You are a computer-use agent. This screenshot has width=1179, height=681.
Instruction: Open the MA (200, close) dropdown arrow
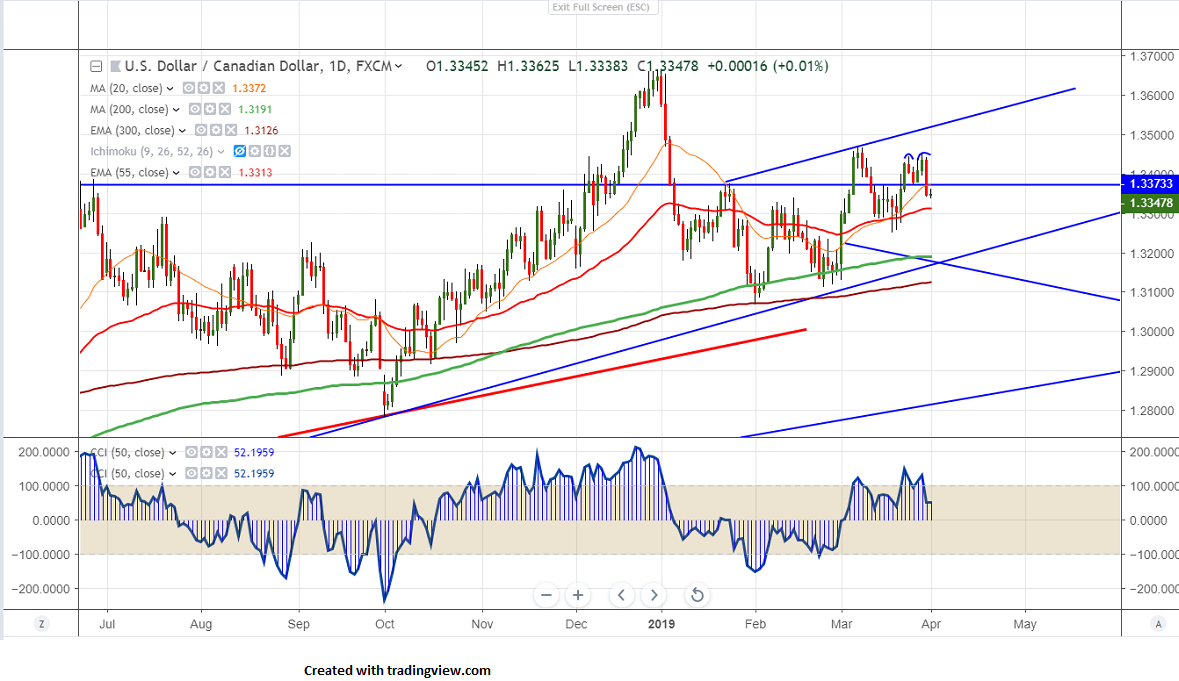[x=177, y=110]
